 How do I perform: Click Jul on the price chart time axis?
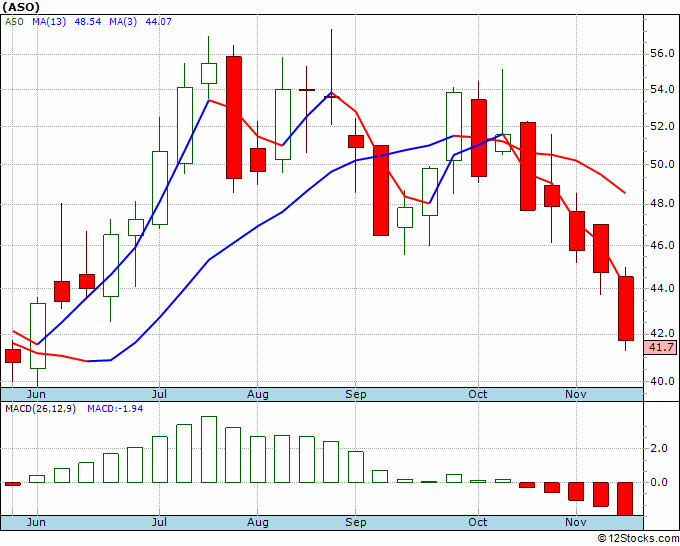(x=159, y=394)
